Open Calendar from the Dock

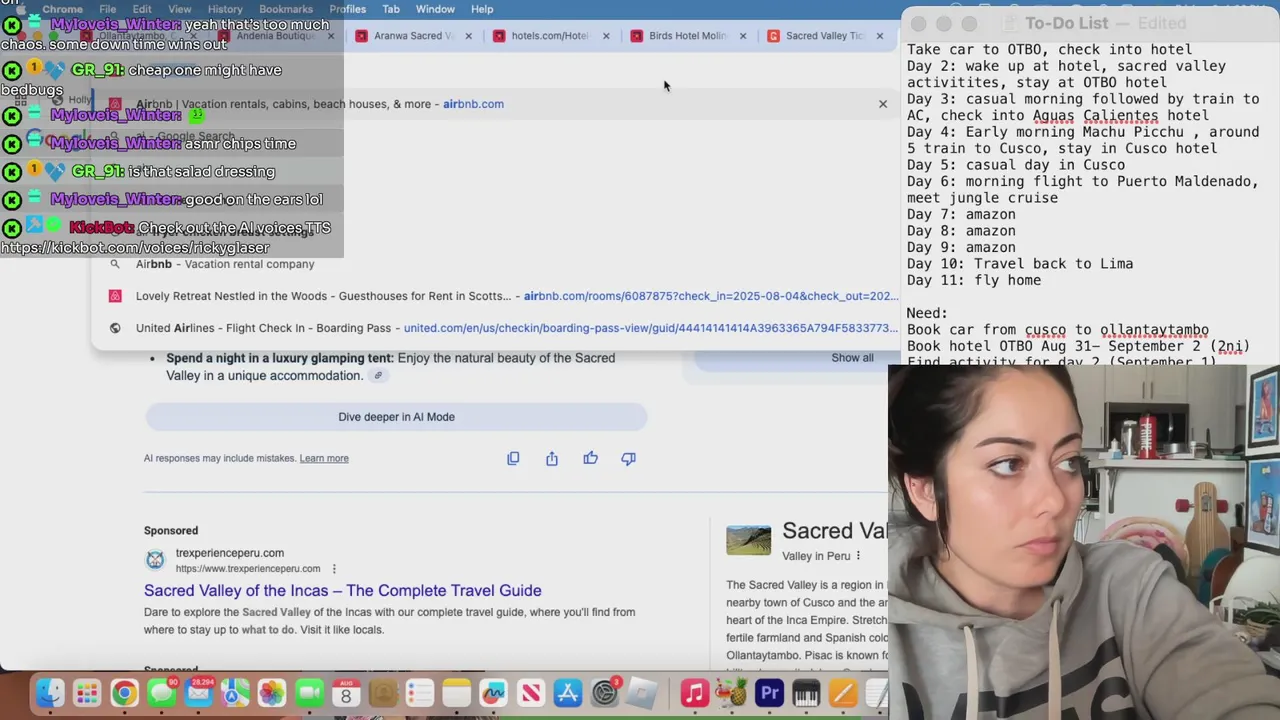click(346, 693)
